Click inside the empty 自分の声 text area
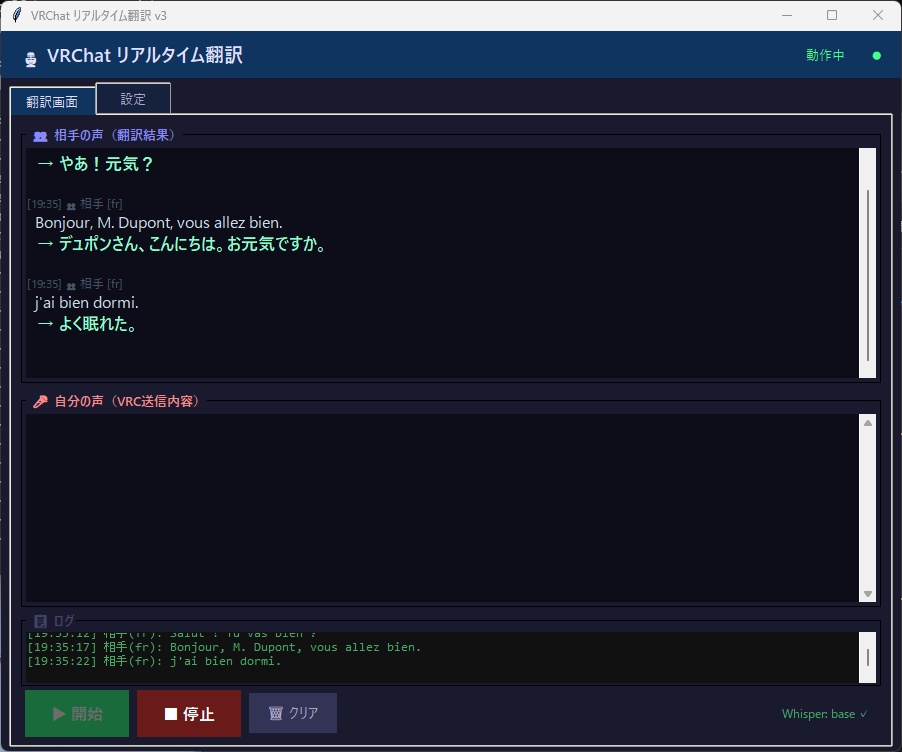902x752 pixels. 442,508
